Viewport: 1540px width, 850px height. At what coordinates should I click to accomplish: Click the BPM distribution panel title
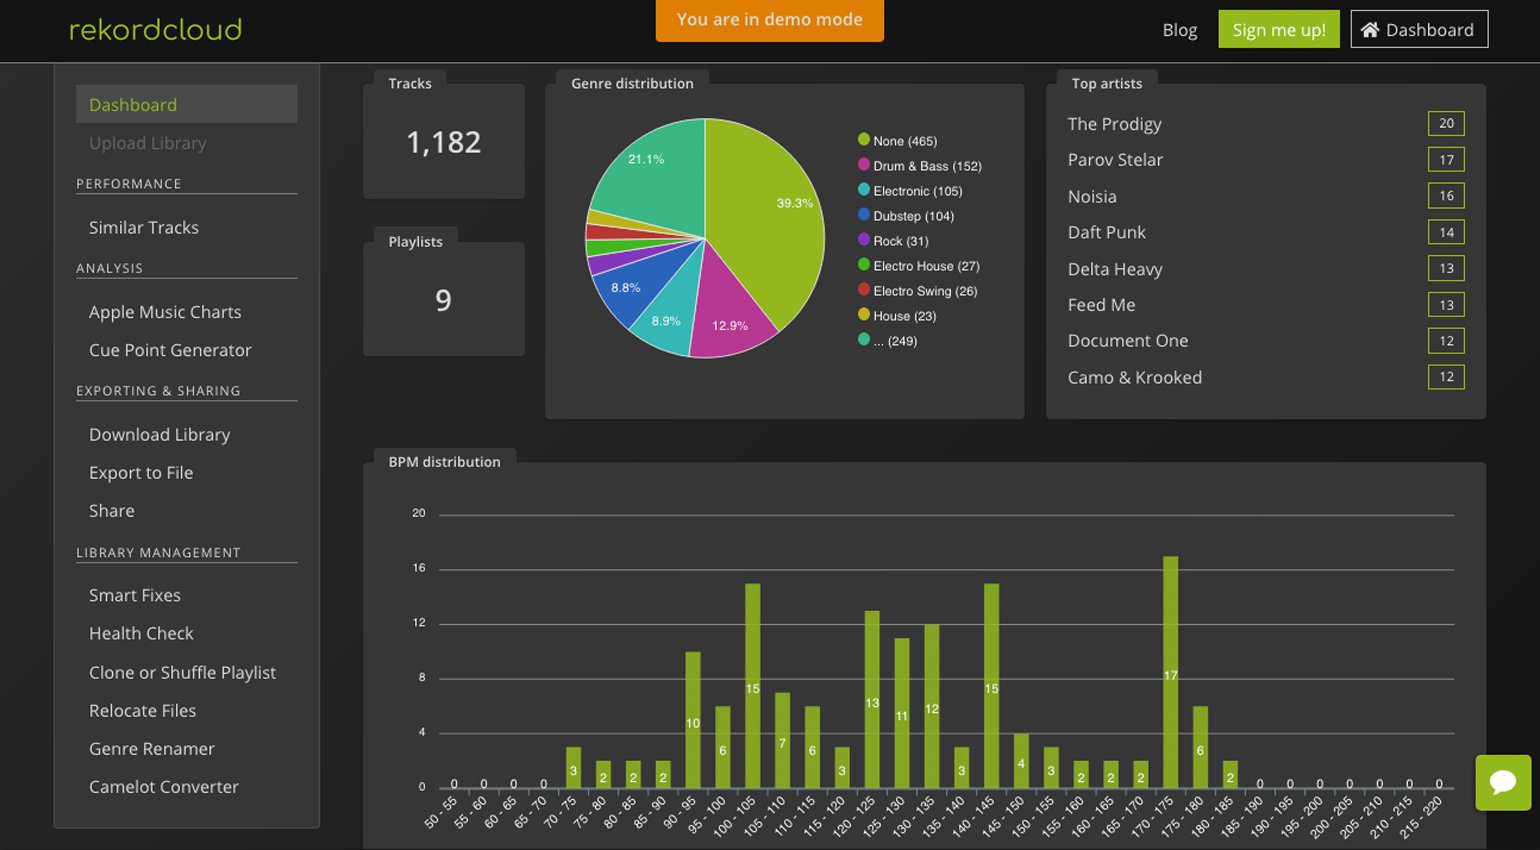[444, 461]
